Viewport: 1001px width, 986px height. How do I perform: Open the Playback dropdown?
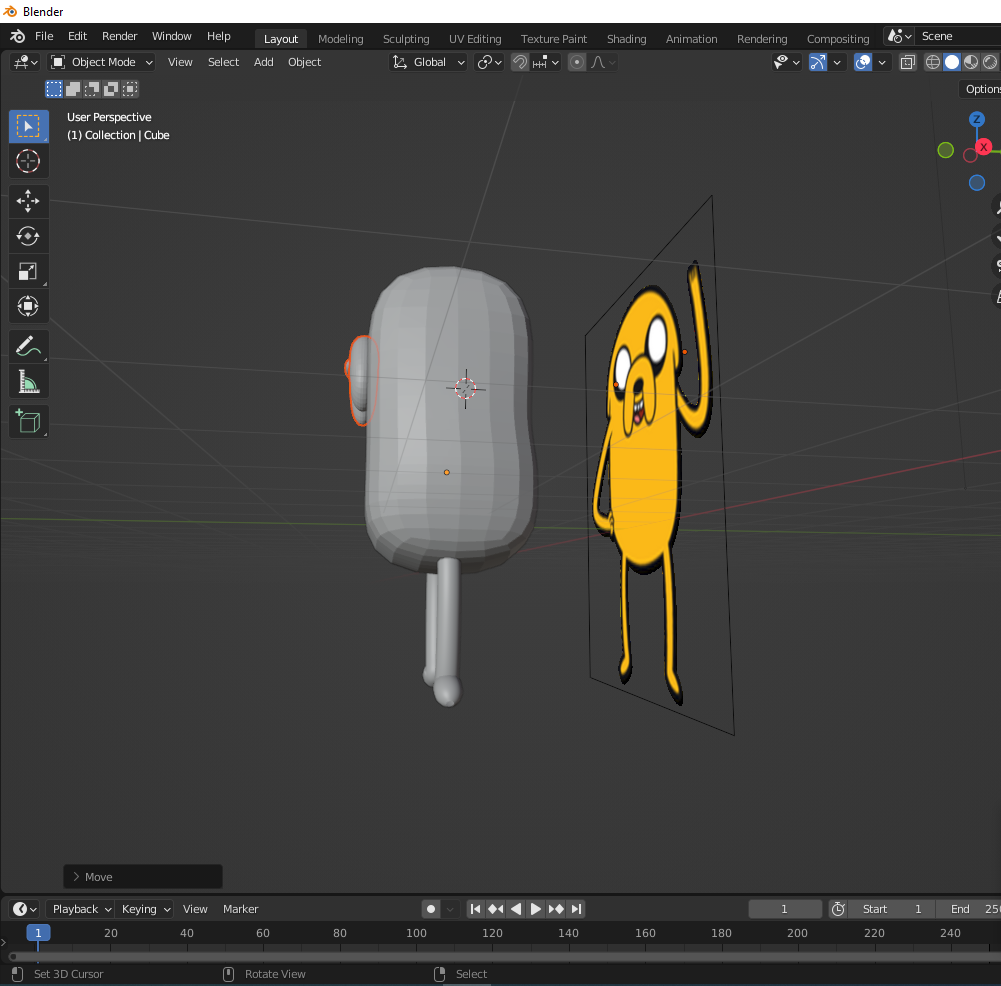click(x=82, y=909)
